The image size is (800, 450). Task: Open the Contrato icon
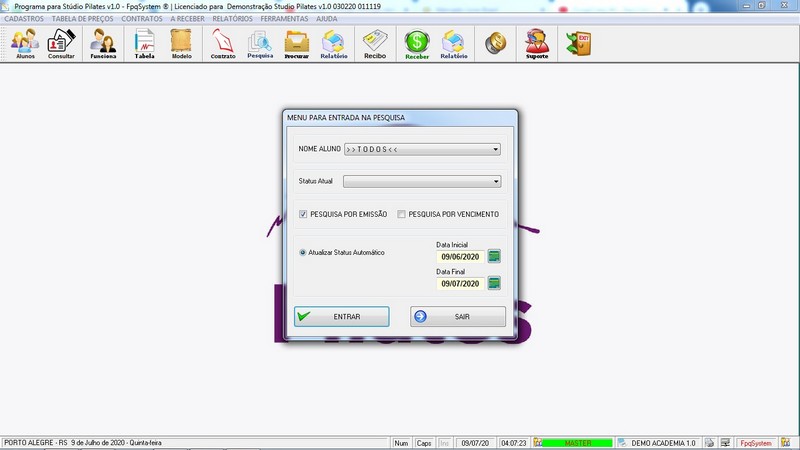(x=223, y=44)
